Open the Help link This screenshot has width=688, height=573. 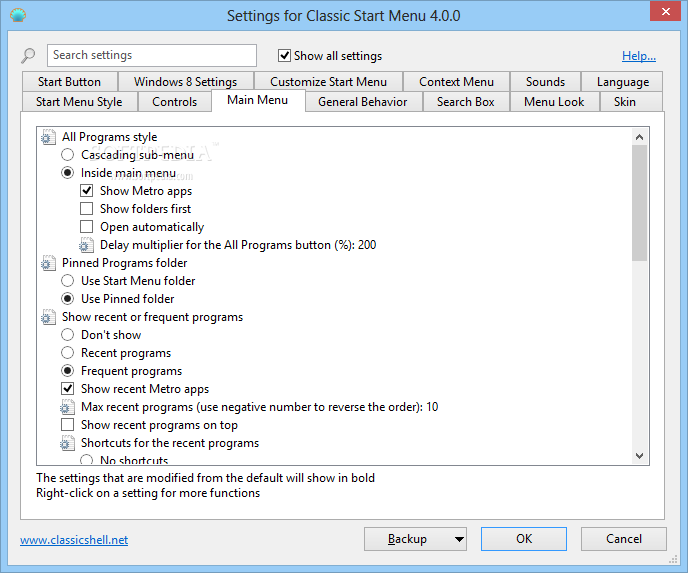tap(639, 56)
